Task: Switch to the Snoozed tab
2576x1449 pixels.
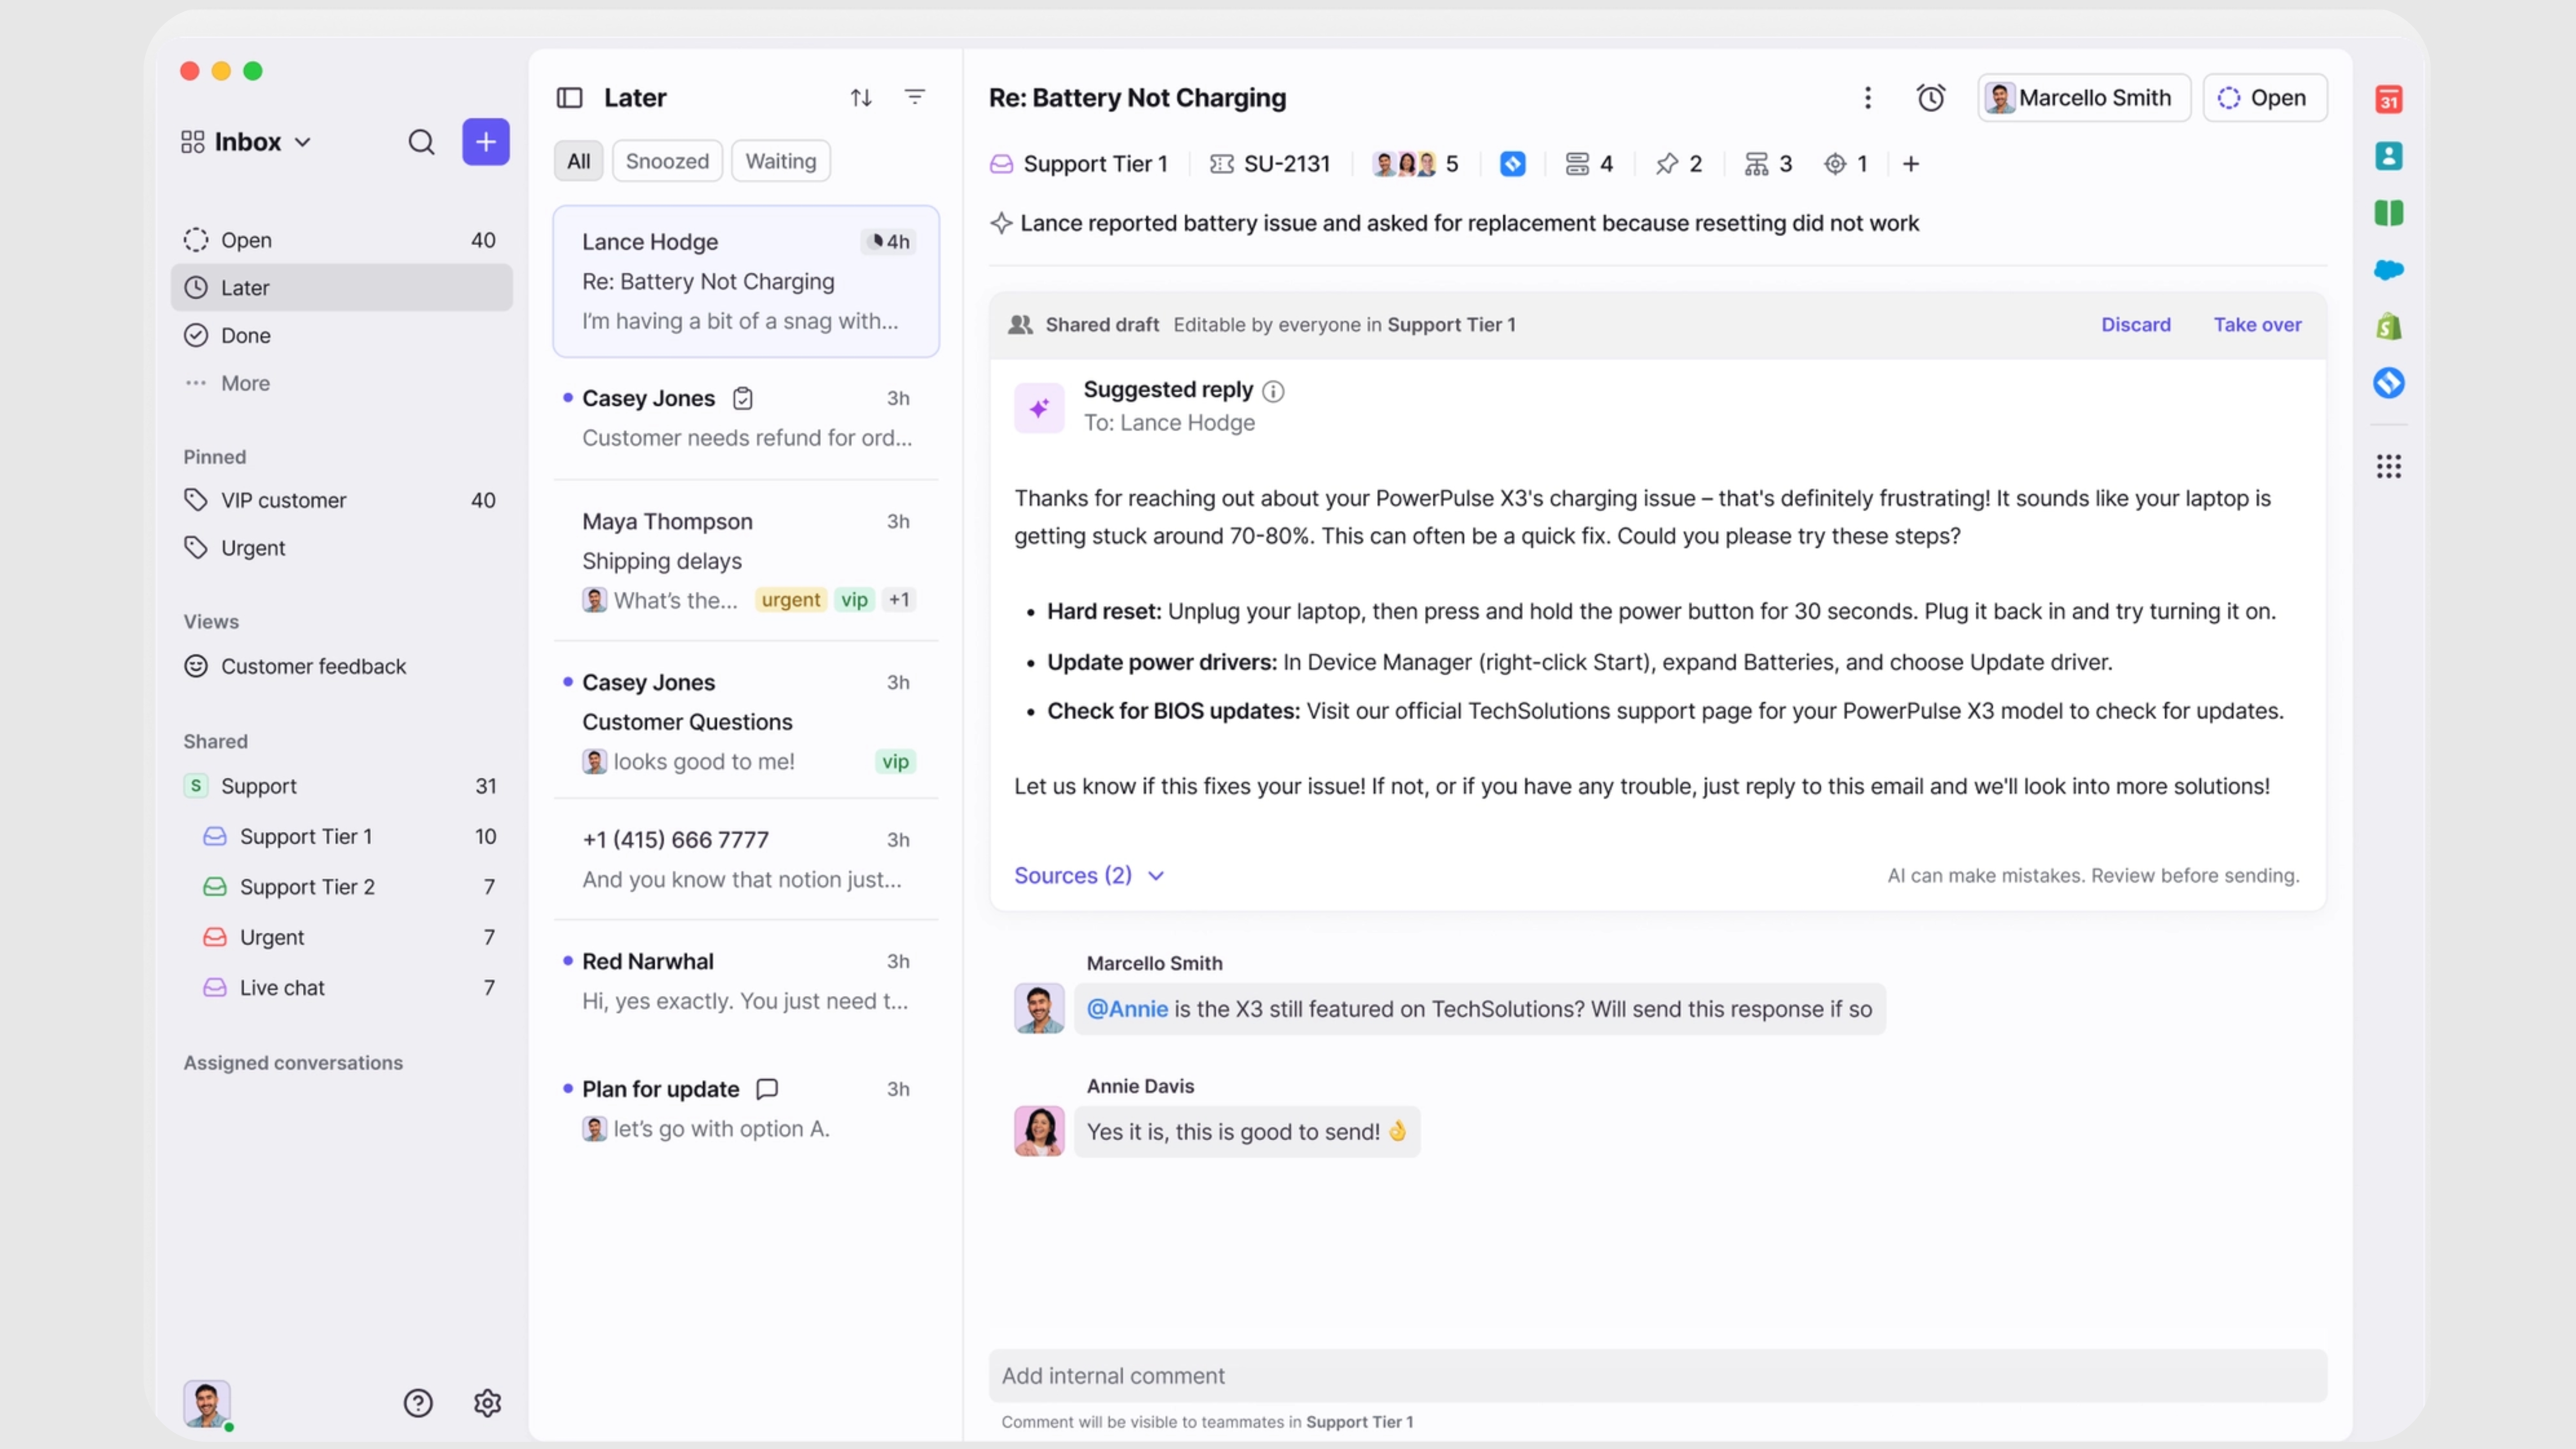Action: (x=667, y=161)
